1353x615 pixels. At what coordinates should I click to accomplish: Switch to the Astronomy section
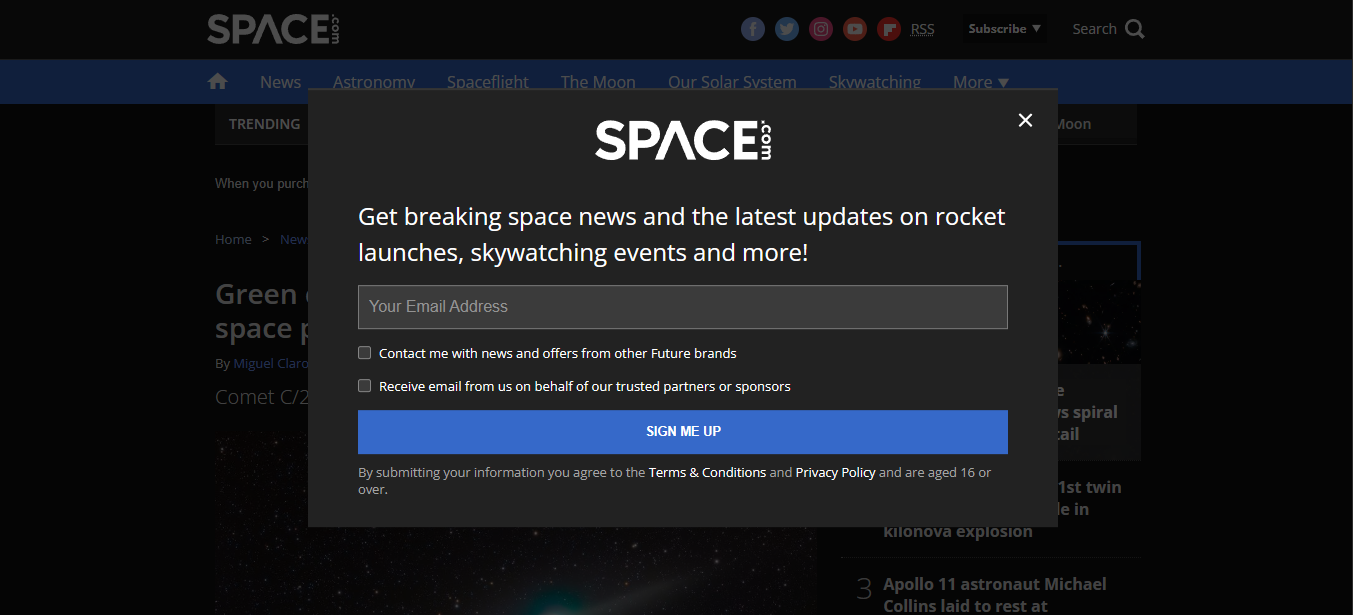click(373, 81)
